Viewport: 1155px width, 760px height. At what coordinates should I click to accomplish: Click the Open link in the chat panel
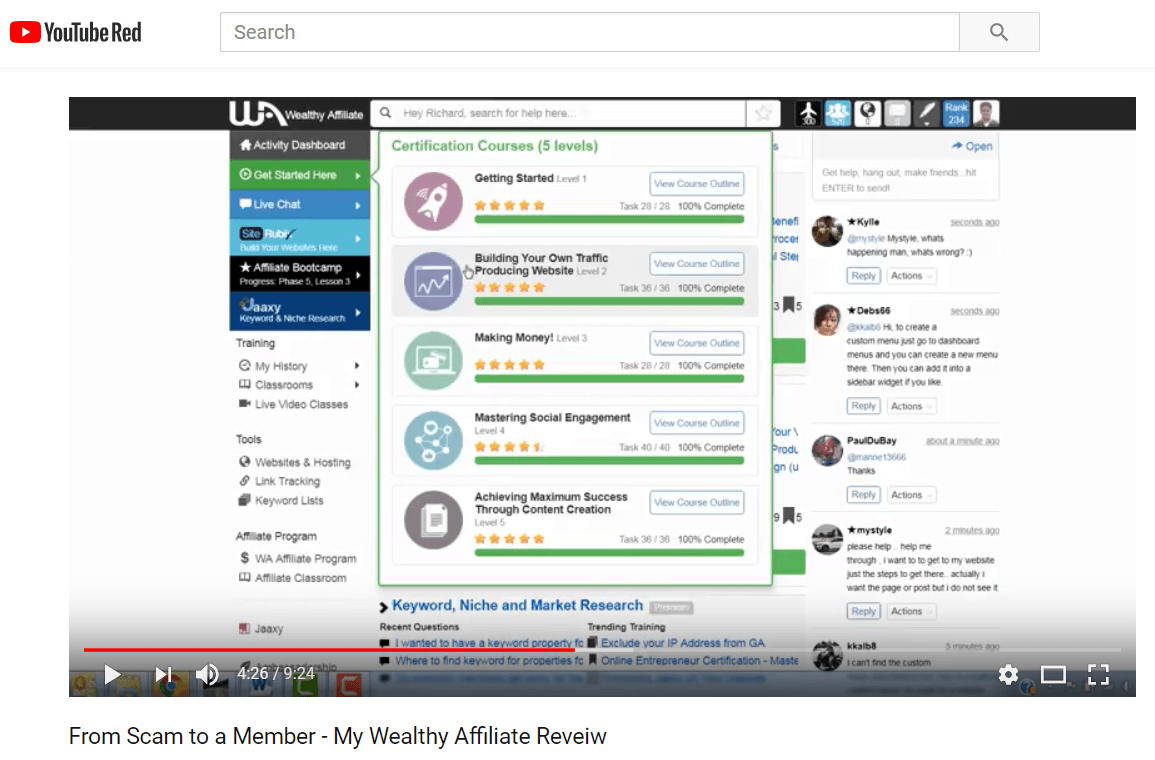pos(972,146)
